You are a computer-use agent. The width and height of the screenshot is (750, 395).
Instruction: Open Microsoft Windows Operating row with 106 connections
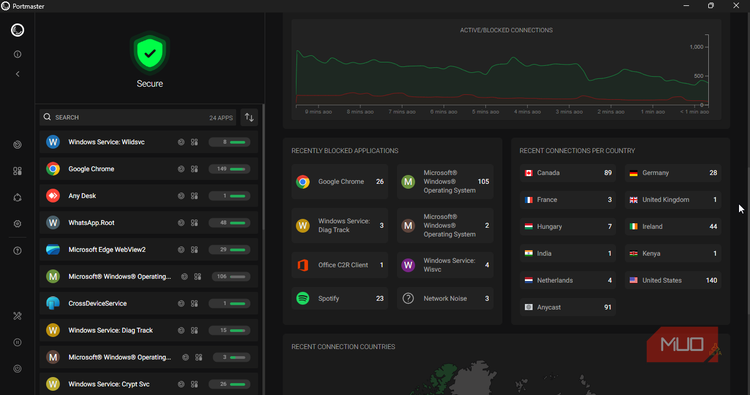point(149,276)
